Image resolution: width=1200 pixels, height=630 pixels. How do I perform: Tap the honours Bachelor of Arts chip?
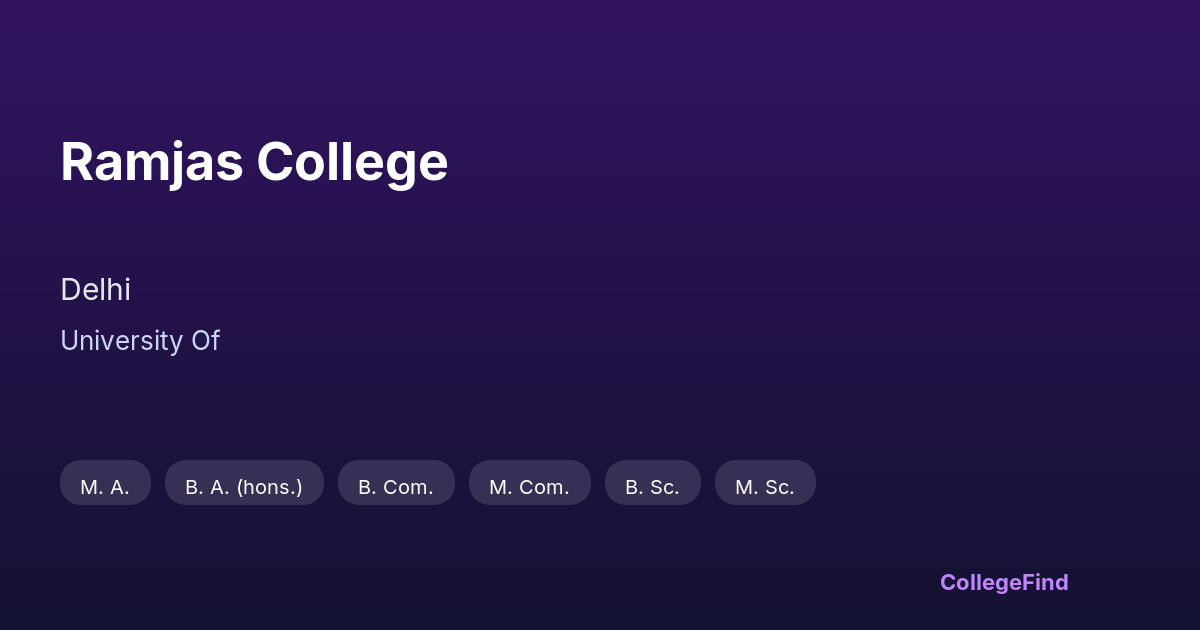(x=244, y=487)
